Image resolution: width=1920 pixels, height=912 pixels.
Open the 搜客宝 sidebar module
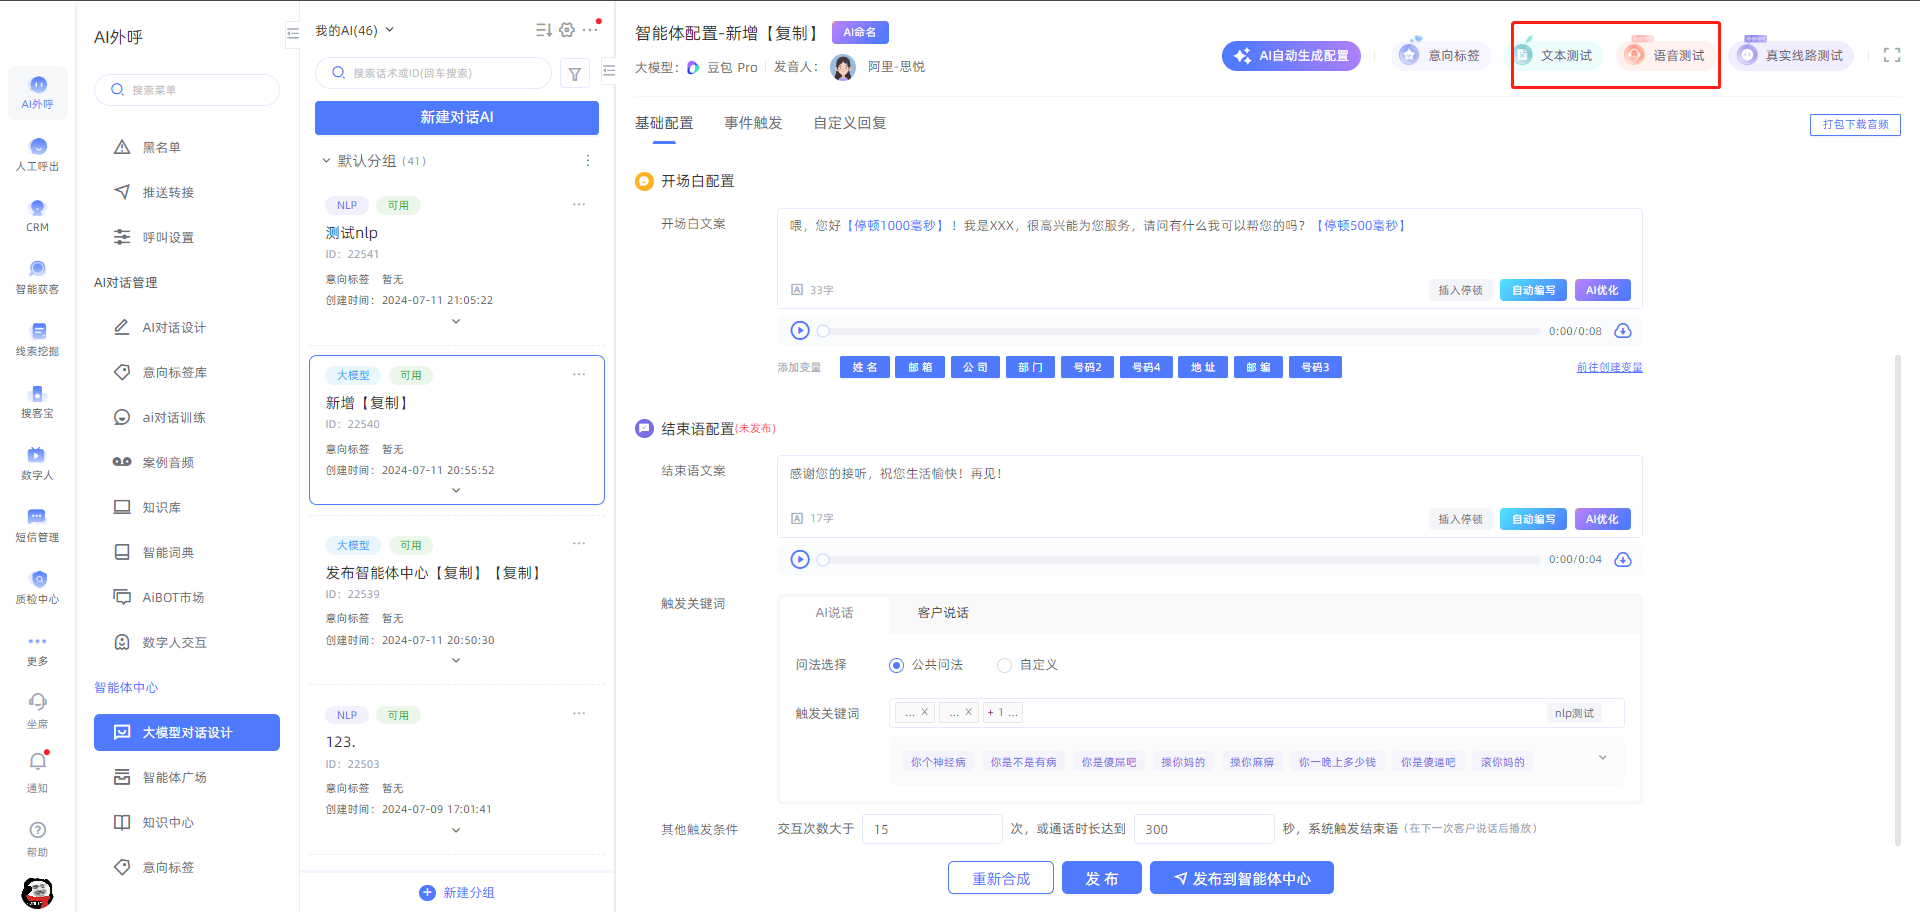point(38,401)
